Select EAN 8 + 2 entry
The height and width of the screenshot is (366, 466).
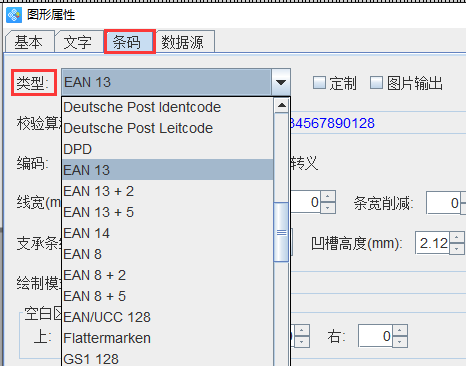(x=168, y=275)
